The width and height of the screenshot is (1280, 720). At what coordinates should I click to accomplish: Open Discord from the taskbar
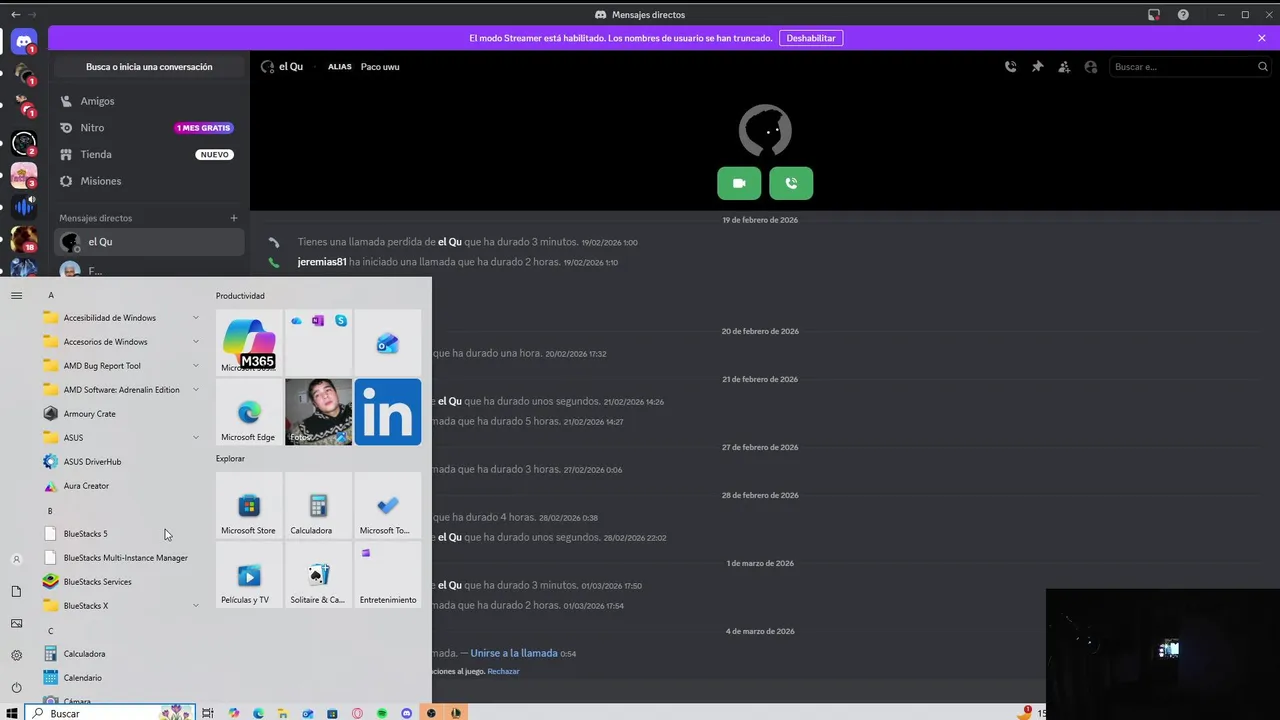pos(407,713)
